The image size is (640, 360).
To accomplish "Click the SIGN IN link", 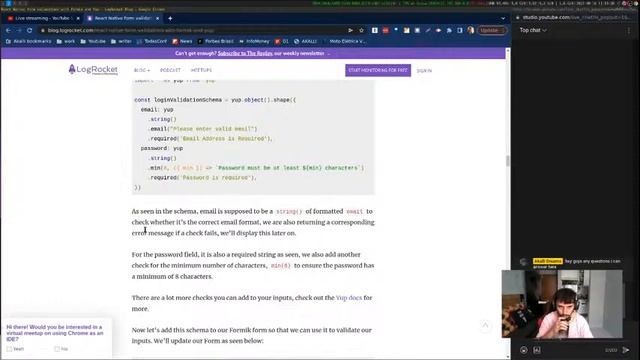I will tap(424, 71).
